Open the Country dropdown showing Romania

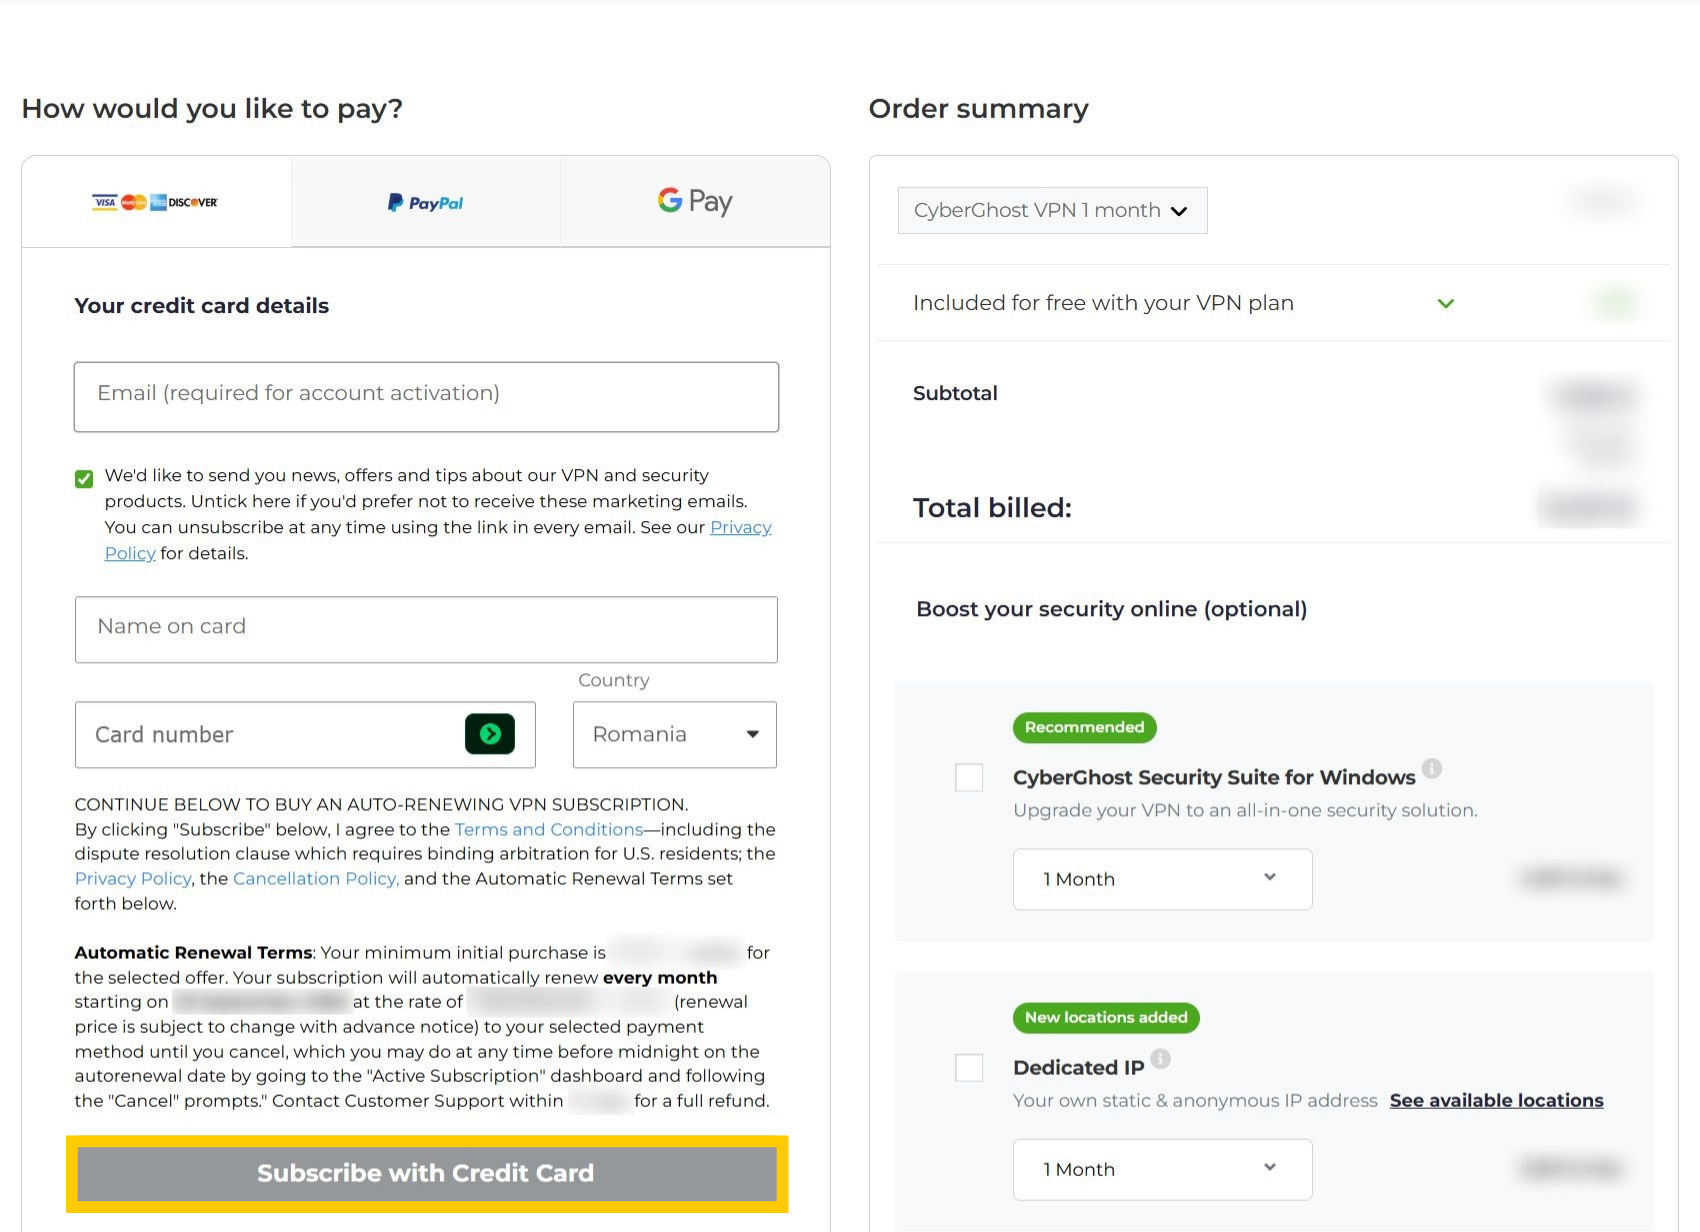coord(675,734)
